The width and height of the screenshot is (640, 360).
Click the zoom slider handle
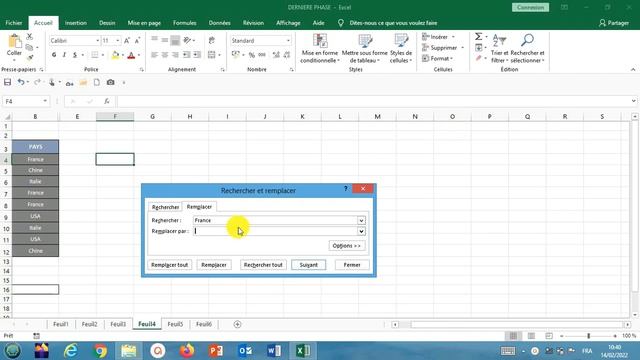(589, 336)
